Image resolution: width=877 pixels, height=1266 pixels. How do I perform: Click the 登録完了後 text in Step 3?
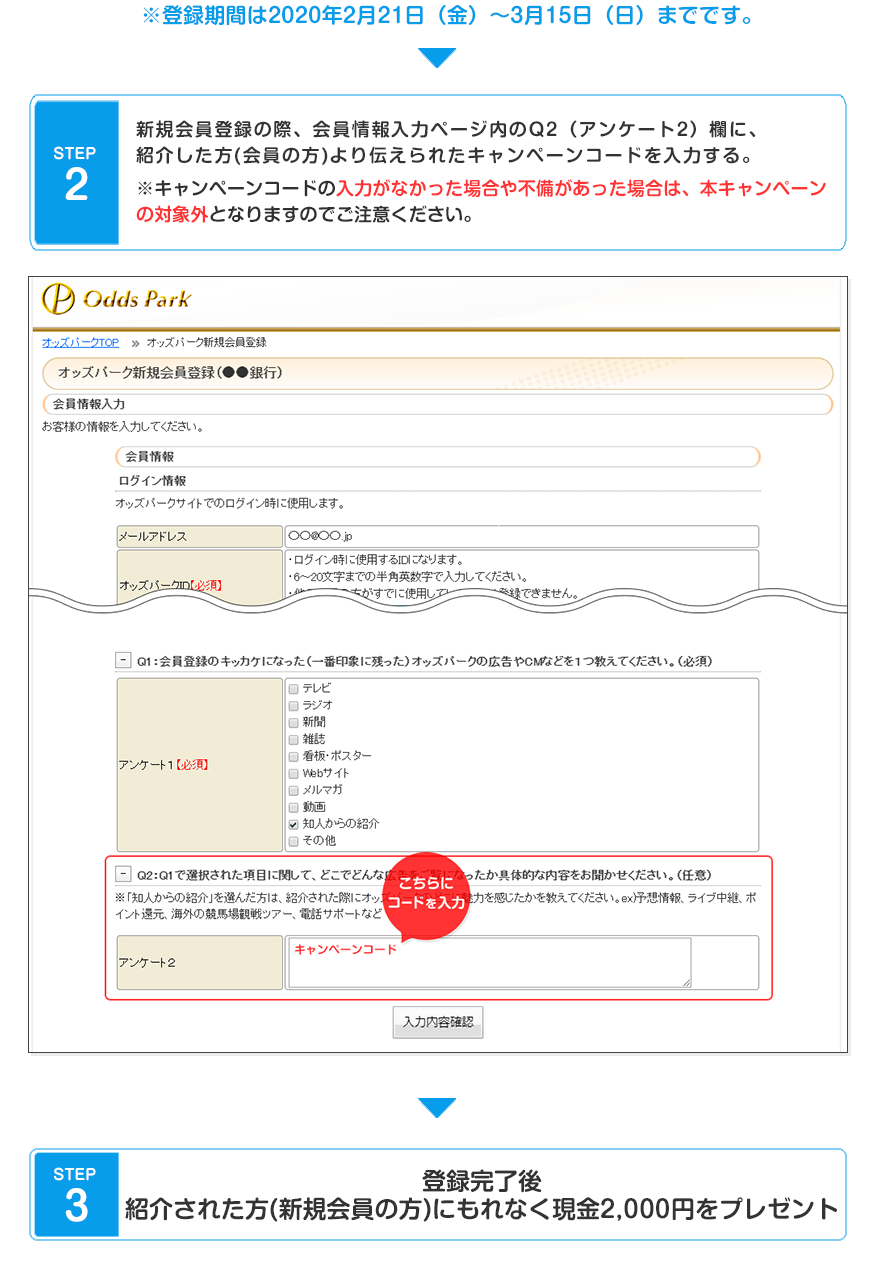click(x=481, y=1180)
